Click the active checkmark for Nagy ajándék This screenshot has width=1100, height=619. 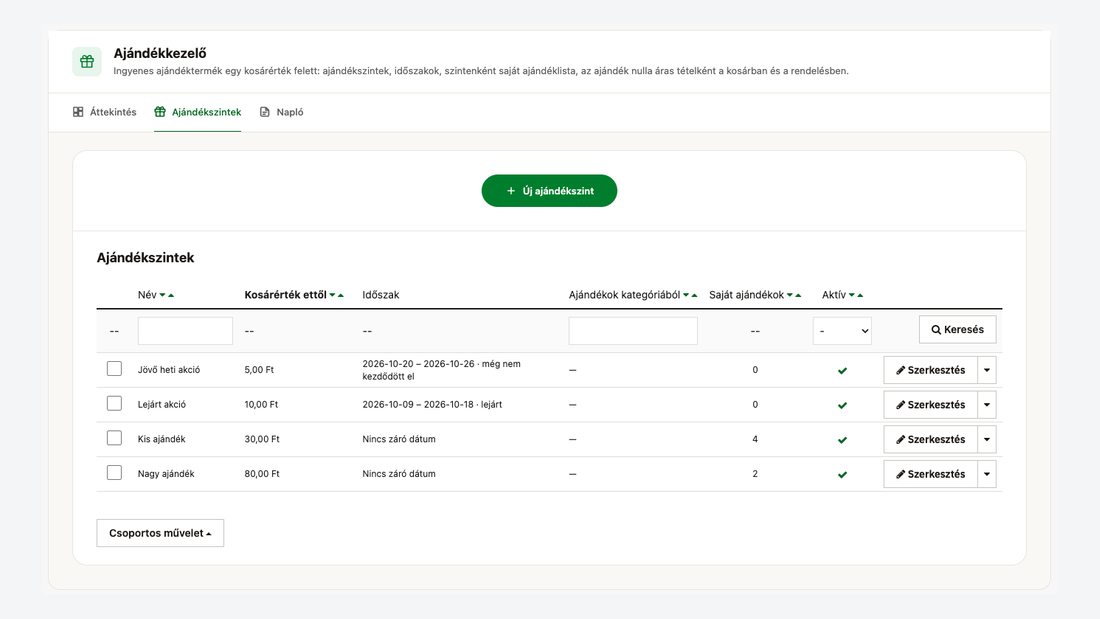[x=843, y=474]
